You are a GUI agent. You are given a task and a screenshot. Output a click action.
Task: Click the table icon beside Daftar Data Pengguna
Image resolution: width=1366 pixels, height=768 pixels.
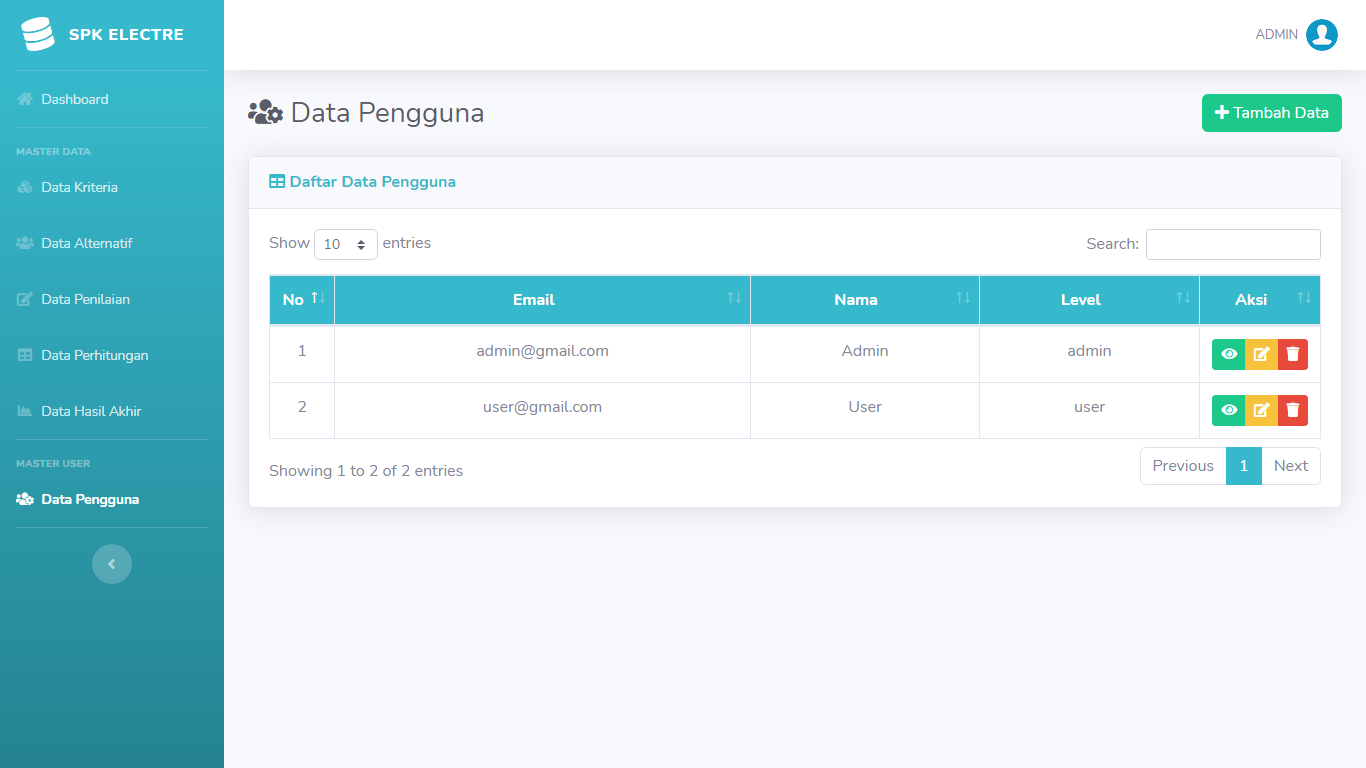[277, 182]
